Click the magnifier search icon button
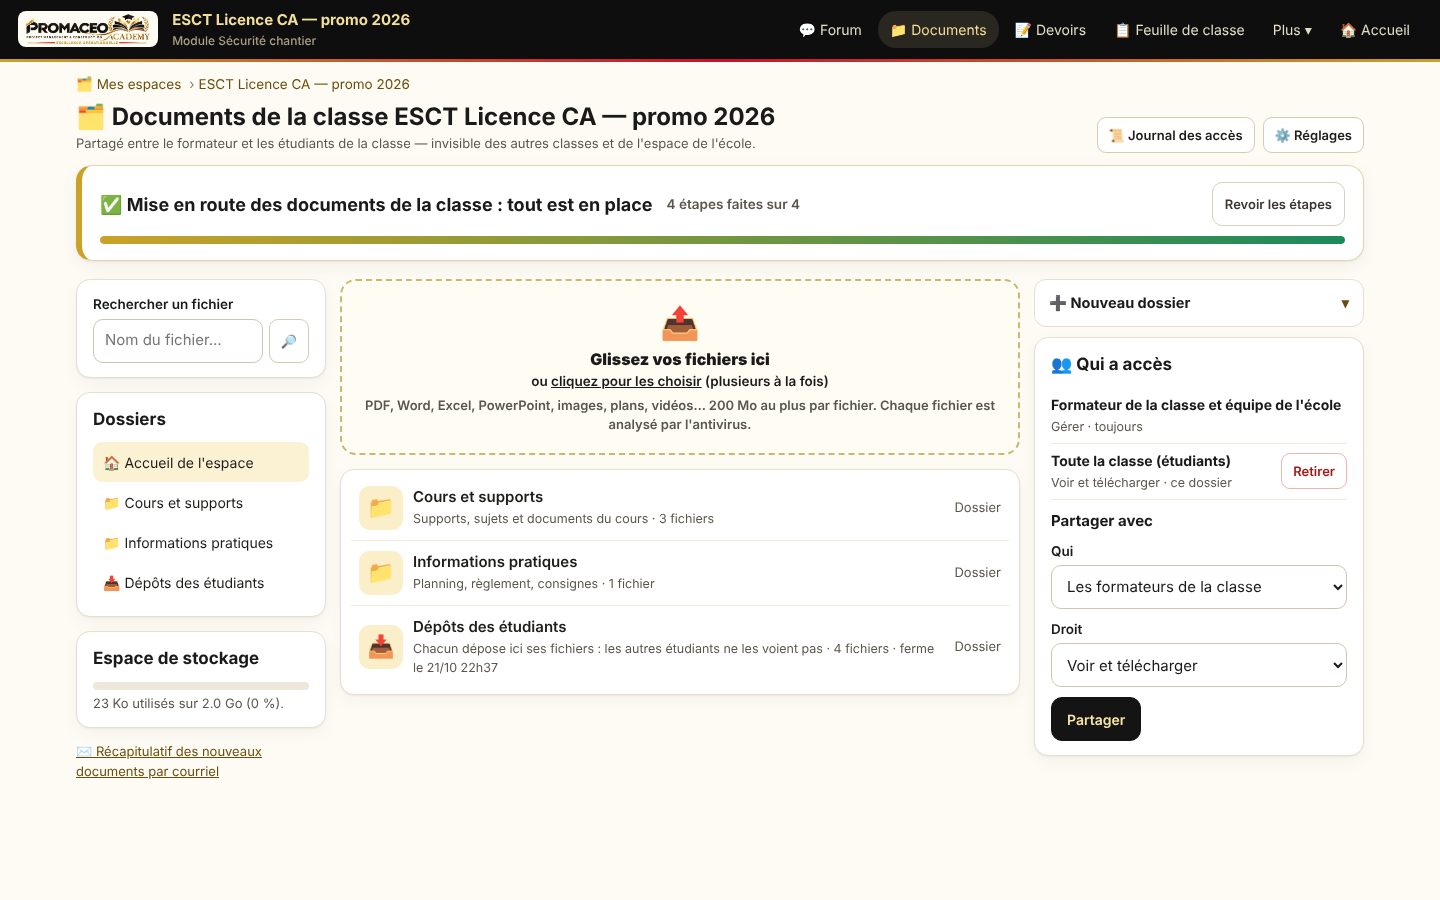This screenshot has height=900, width=1440. pyautogui.click(x=289, y=341)
